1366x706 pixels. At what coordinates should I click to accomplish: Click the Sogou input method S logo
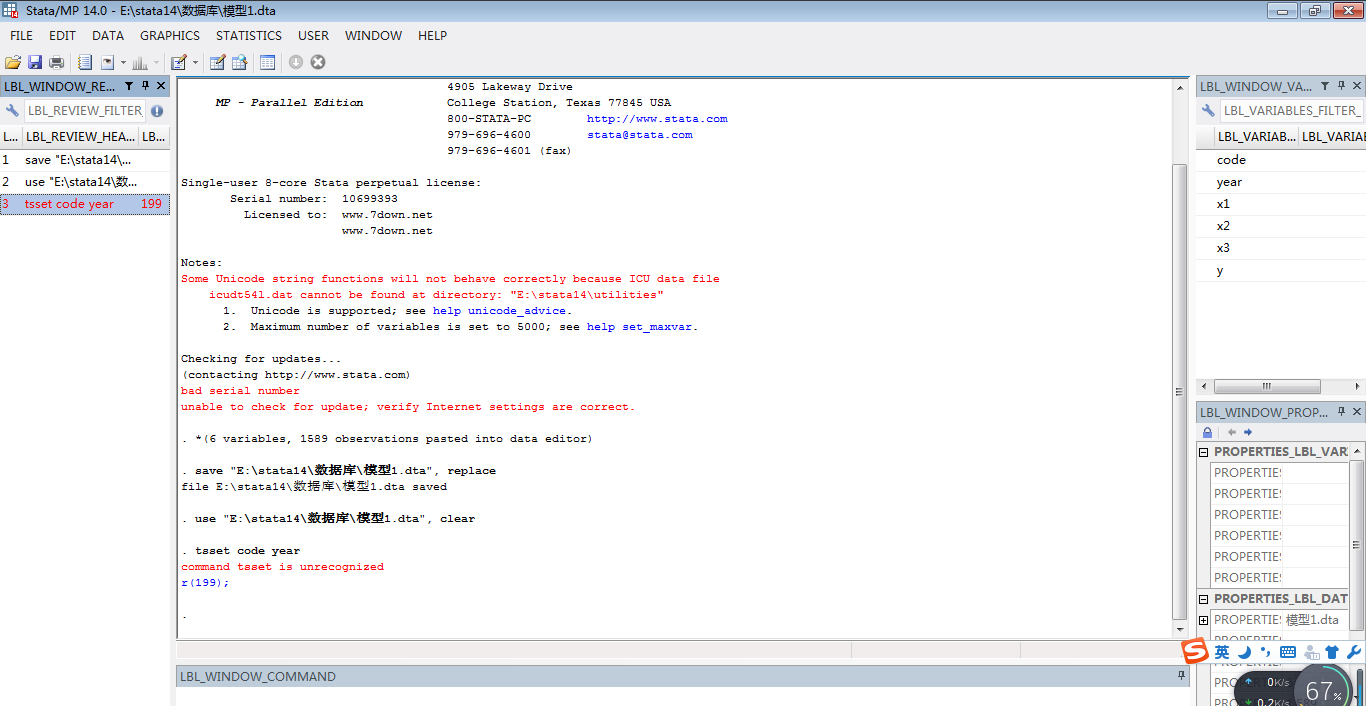(x=1196, y=651)
